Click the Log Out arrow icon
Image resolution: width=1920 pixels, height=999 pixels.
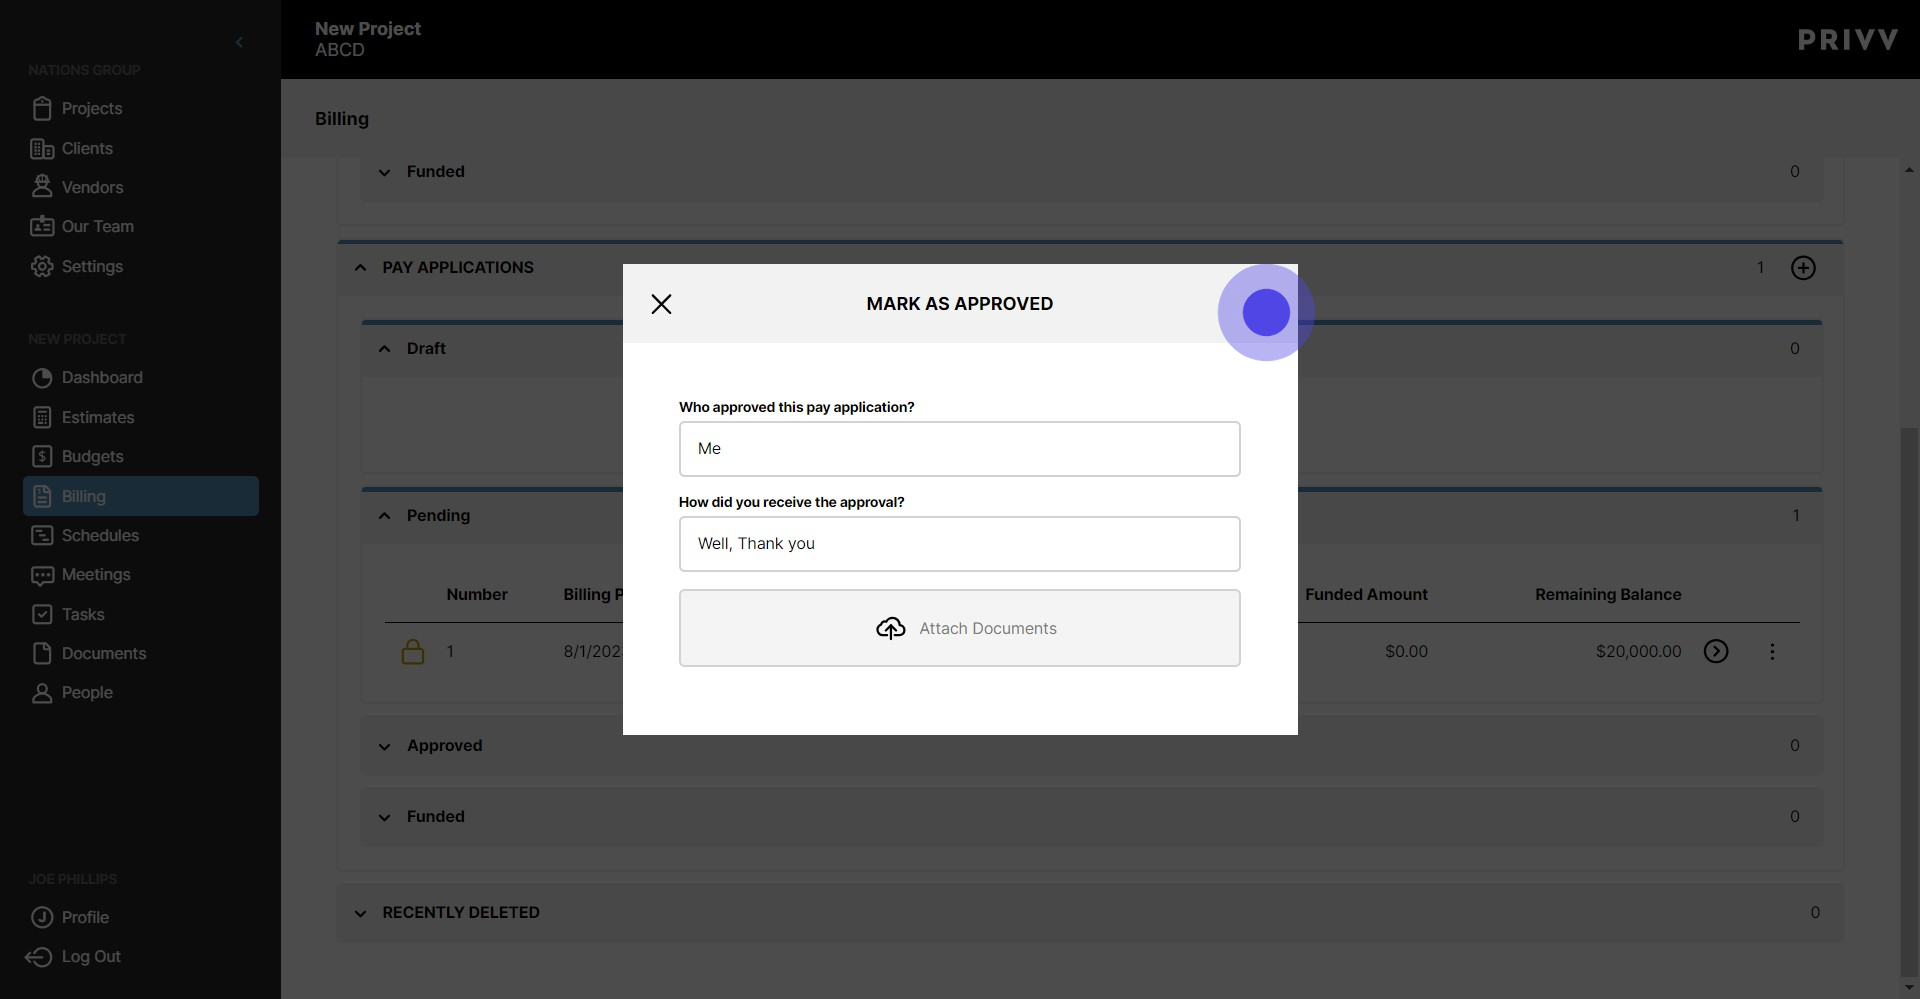(39, 957)
